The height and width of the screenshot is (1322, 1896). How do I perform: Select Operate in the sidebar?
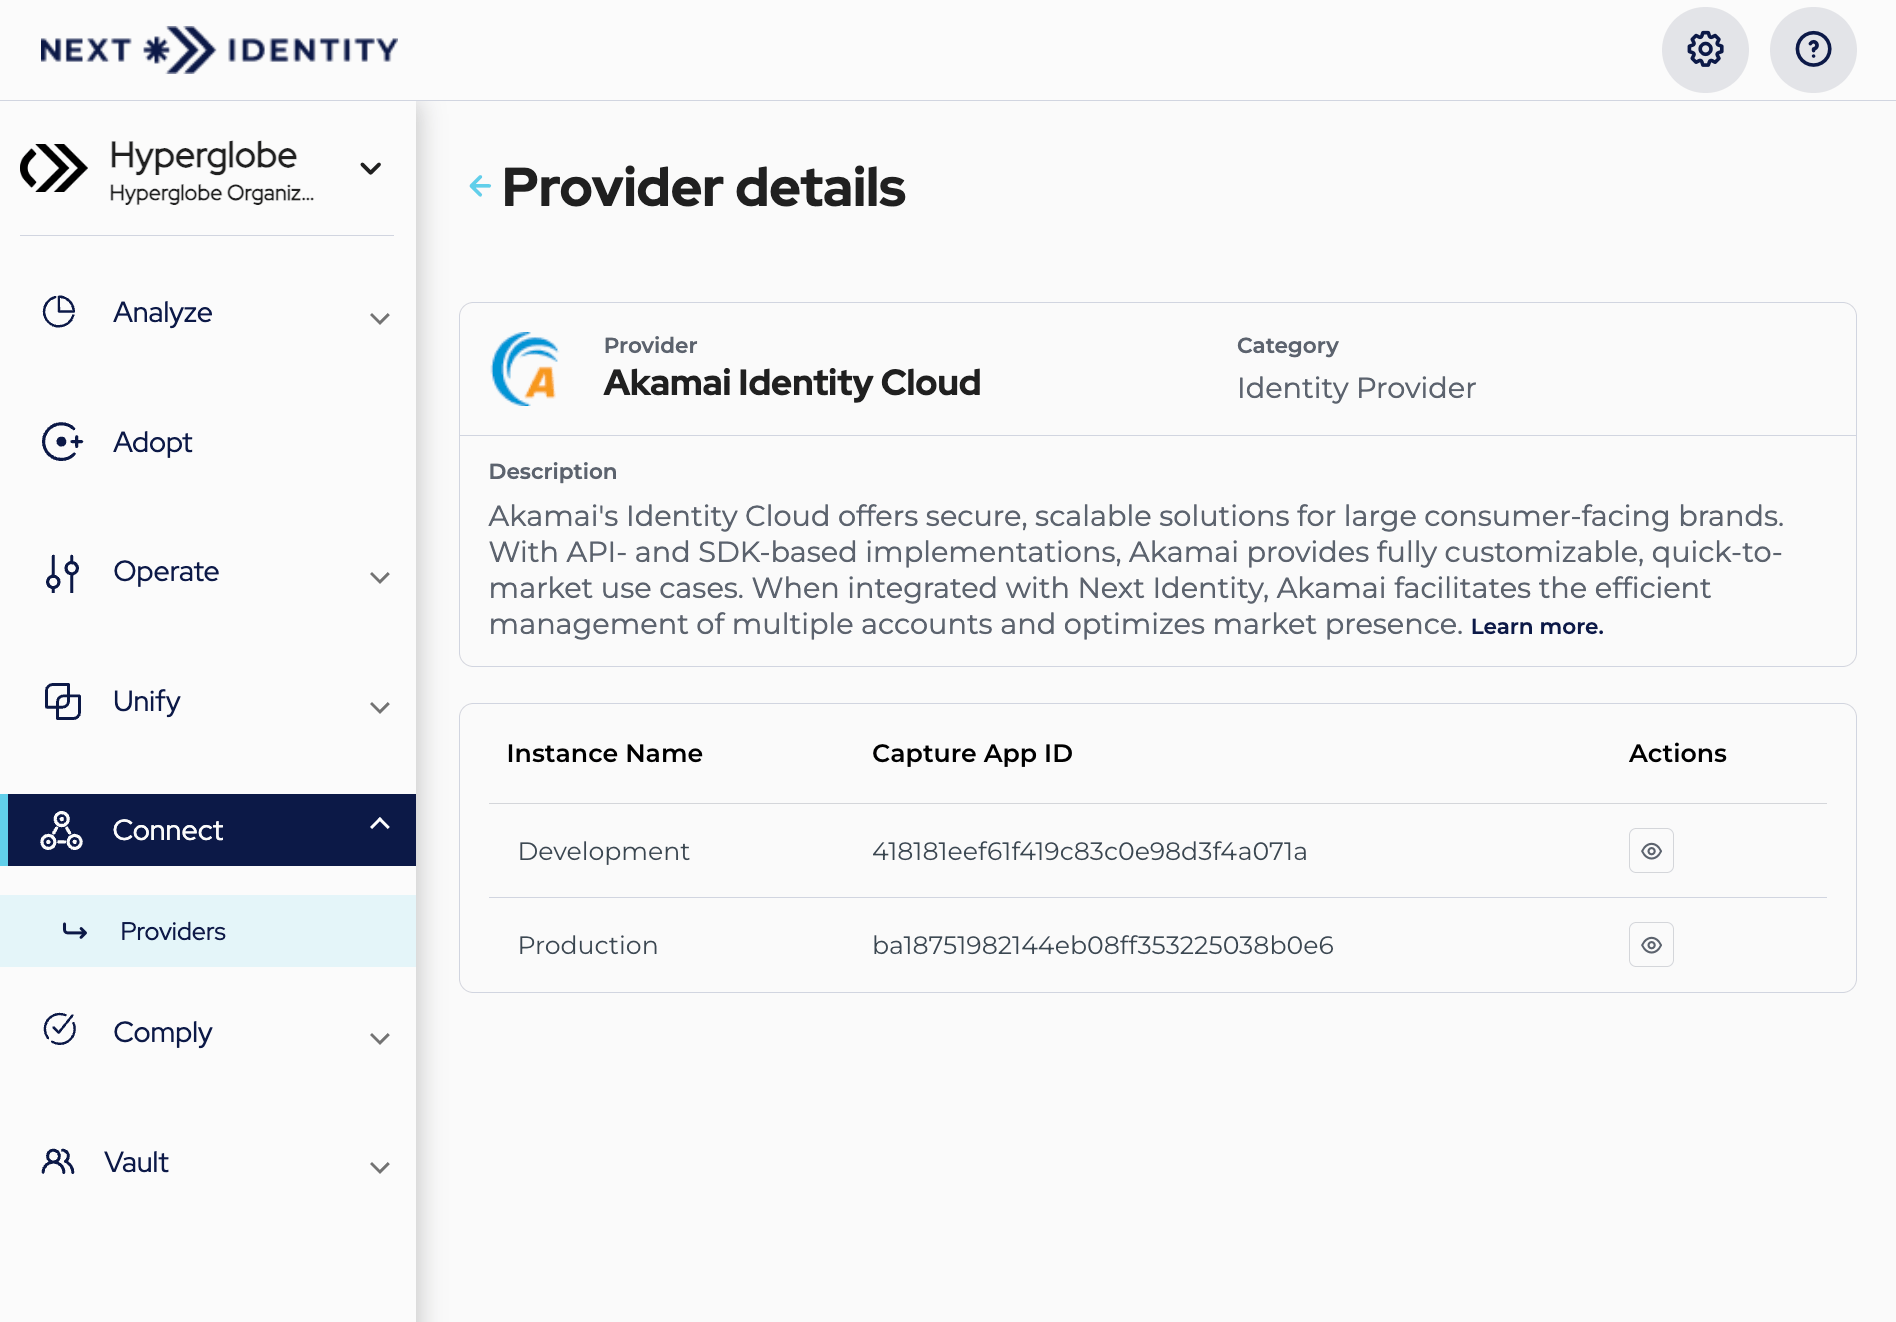(166, 572)
